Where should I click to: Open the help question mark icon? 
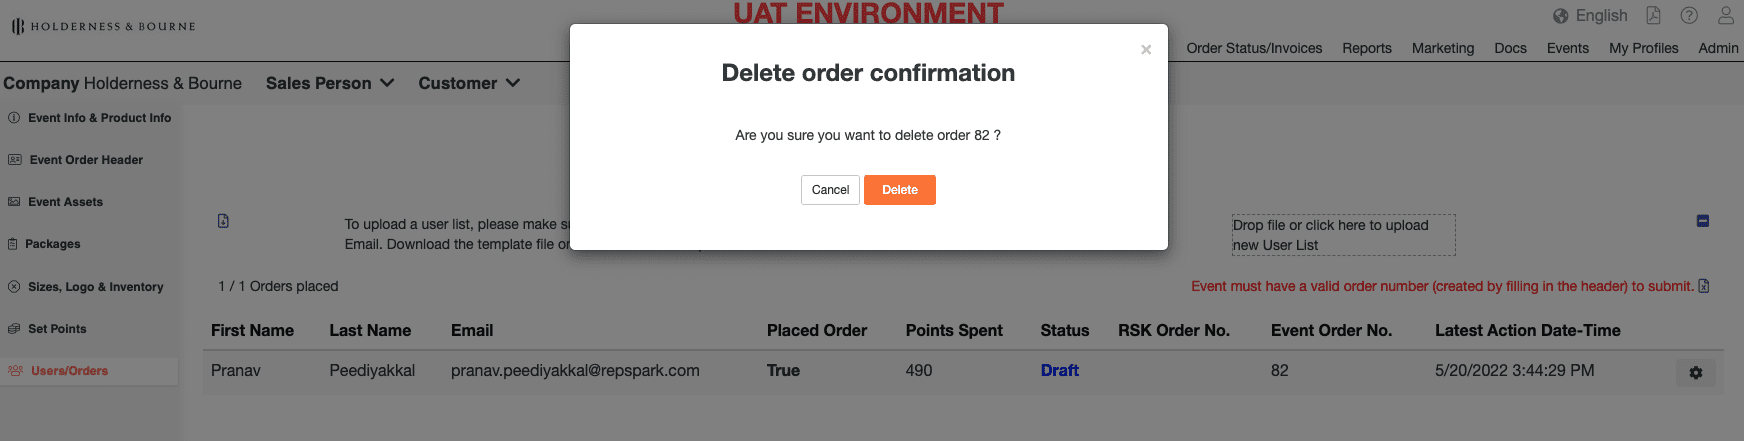click(1689, 15)
